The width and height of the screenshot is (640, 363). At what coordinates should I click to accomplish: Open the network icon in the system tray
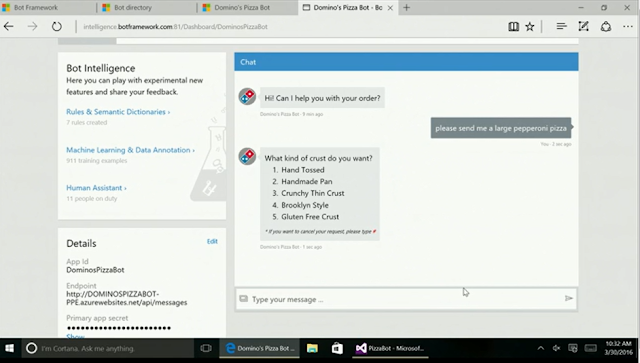573,348
